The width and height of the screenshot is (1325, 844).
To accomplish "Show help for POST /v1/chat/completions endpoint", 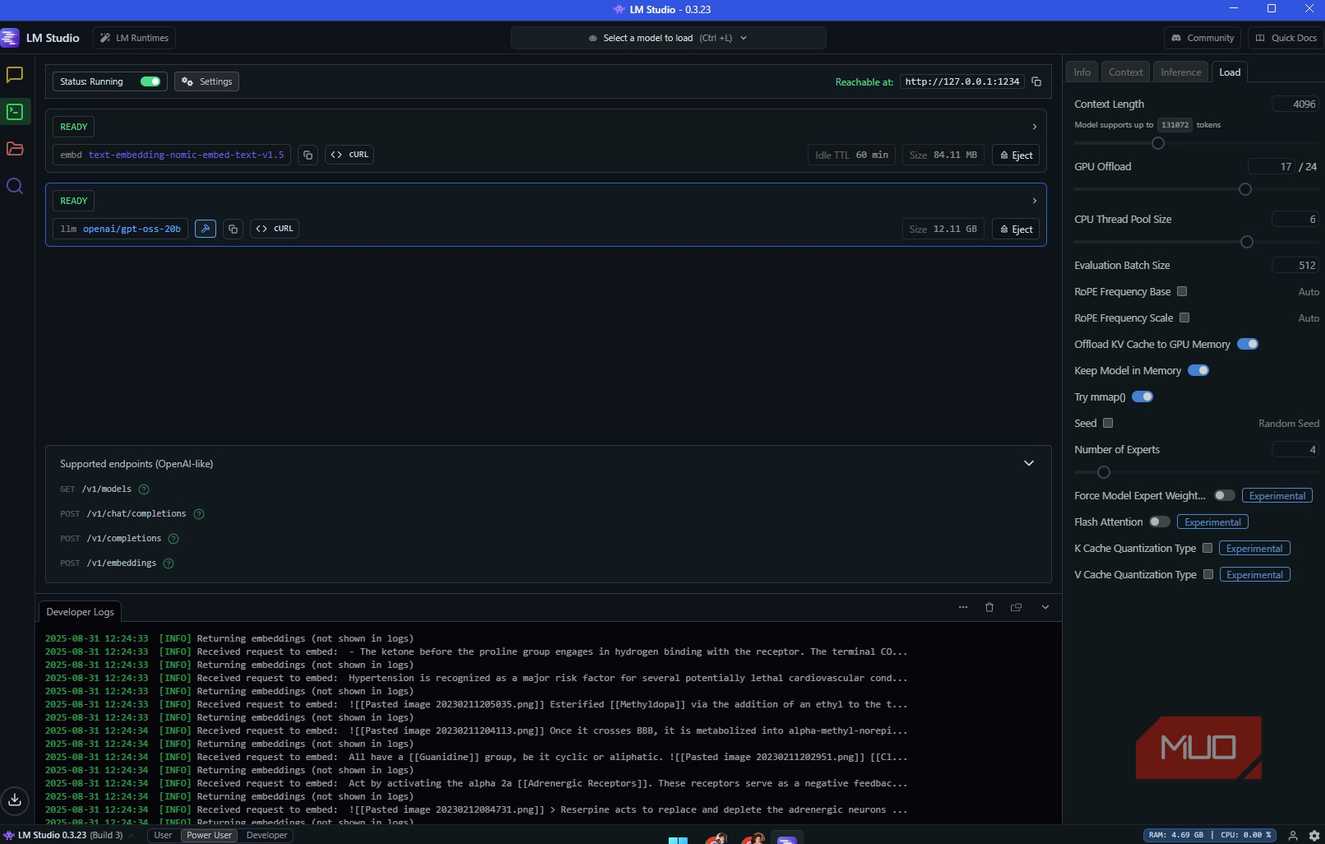I will 198,514.
